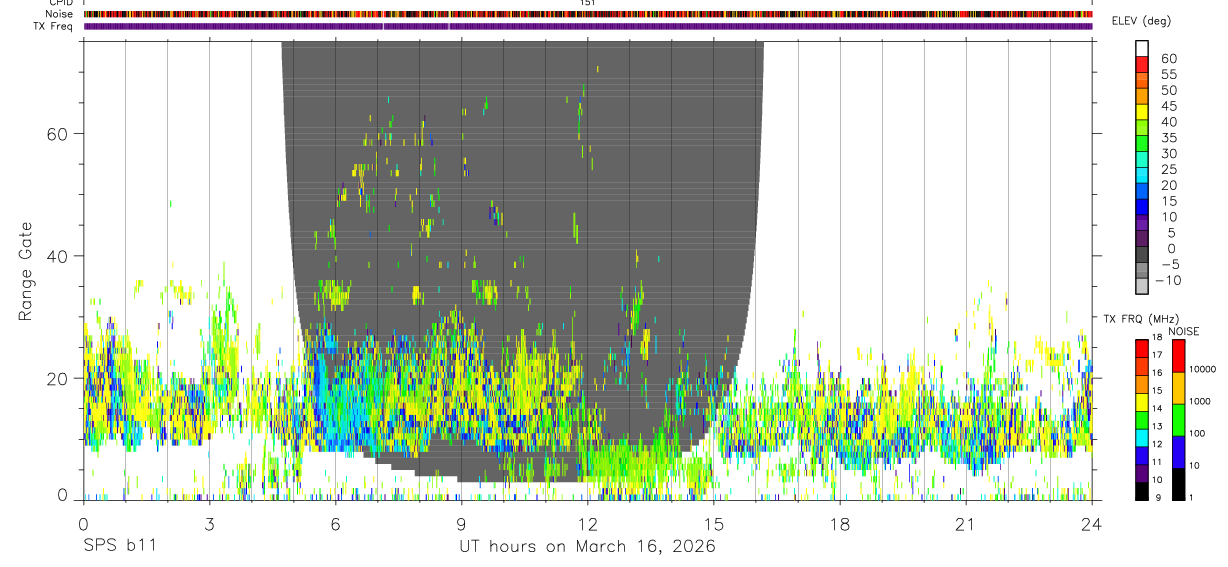The image size is (1228, 567).
Task: Click the purple TX Freq strip above the plot
Action: coord(588,26)
